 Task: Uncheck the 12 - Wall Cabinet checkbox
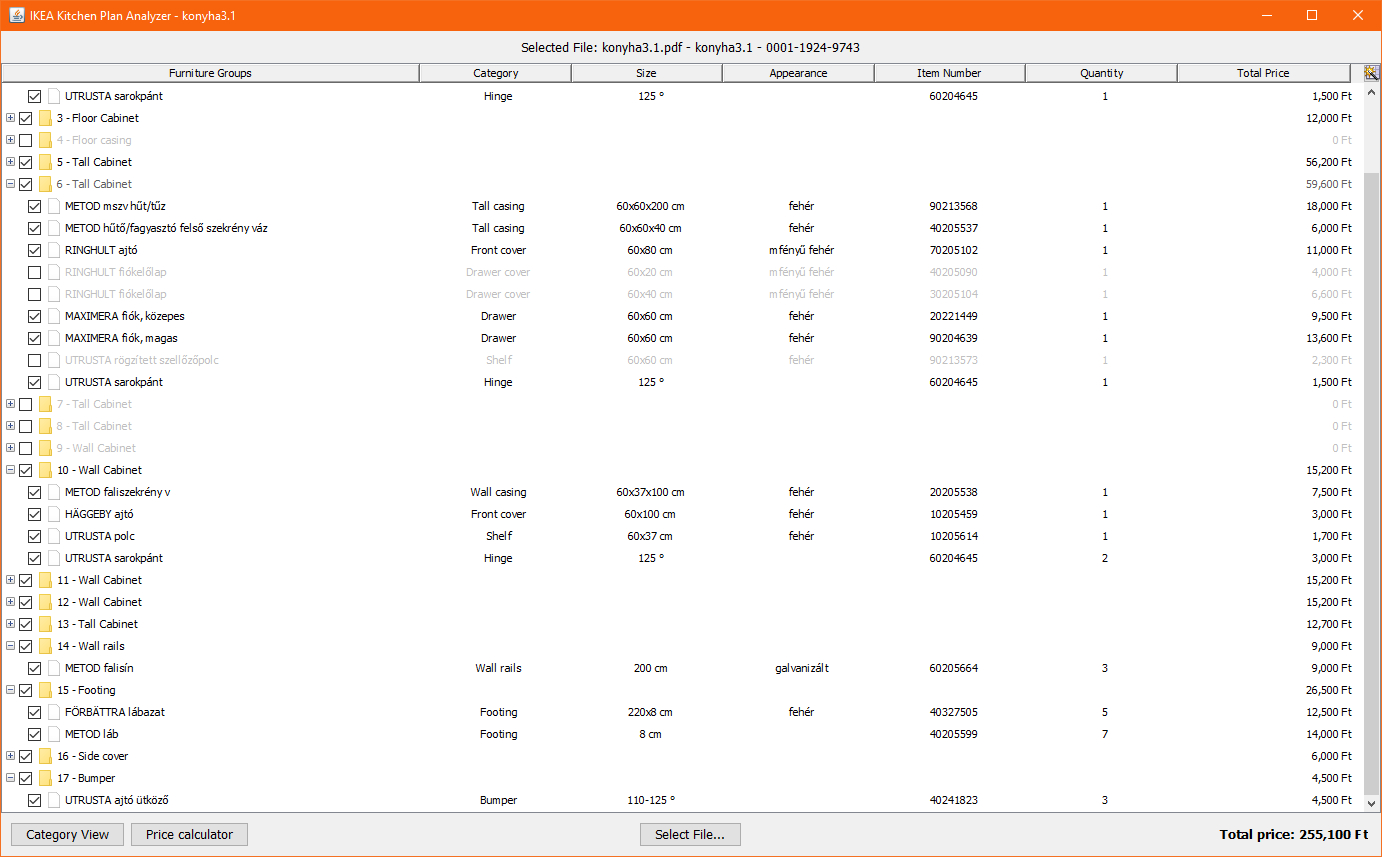tap(26, 602)
